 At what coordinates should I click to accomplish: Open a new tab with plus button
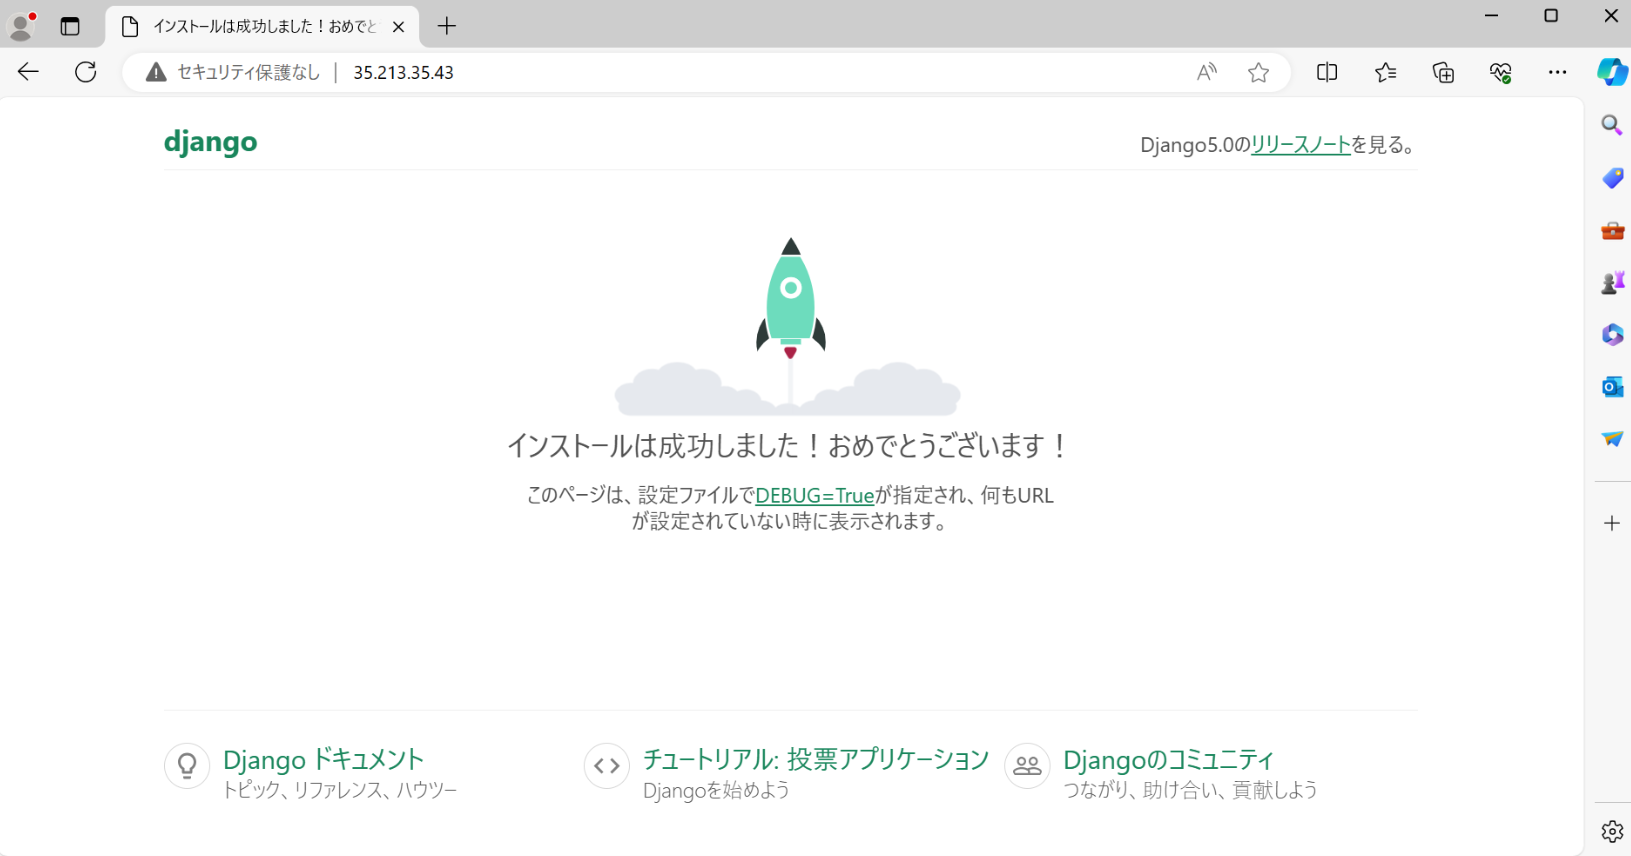447,26
